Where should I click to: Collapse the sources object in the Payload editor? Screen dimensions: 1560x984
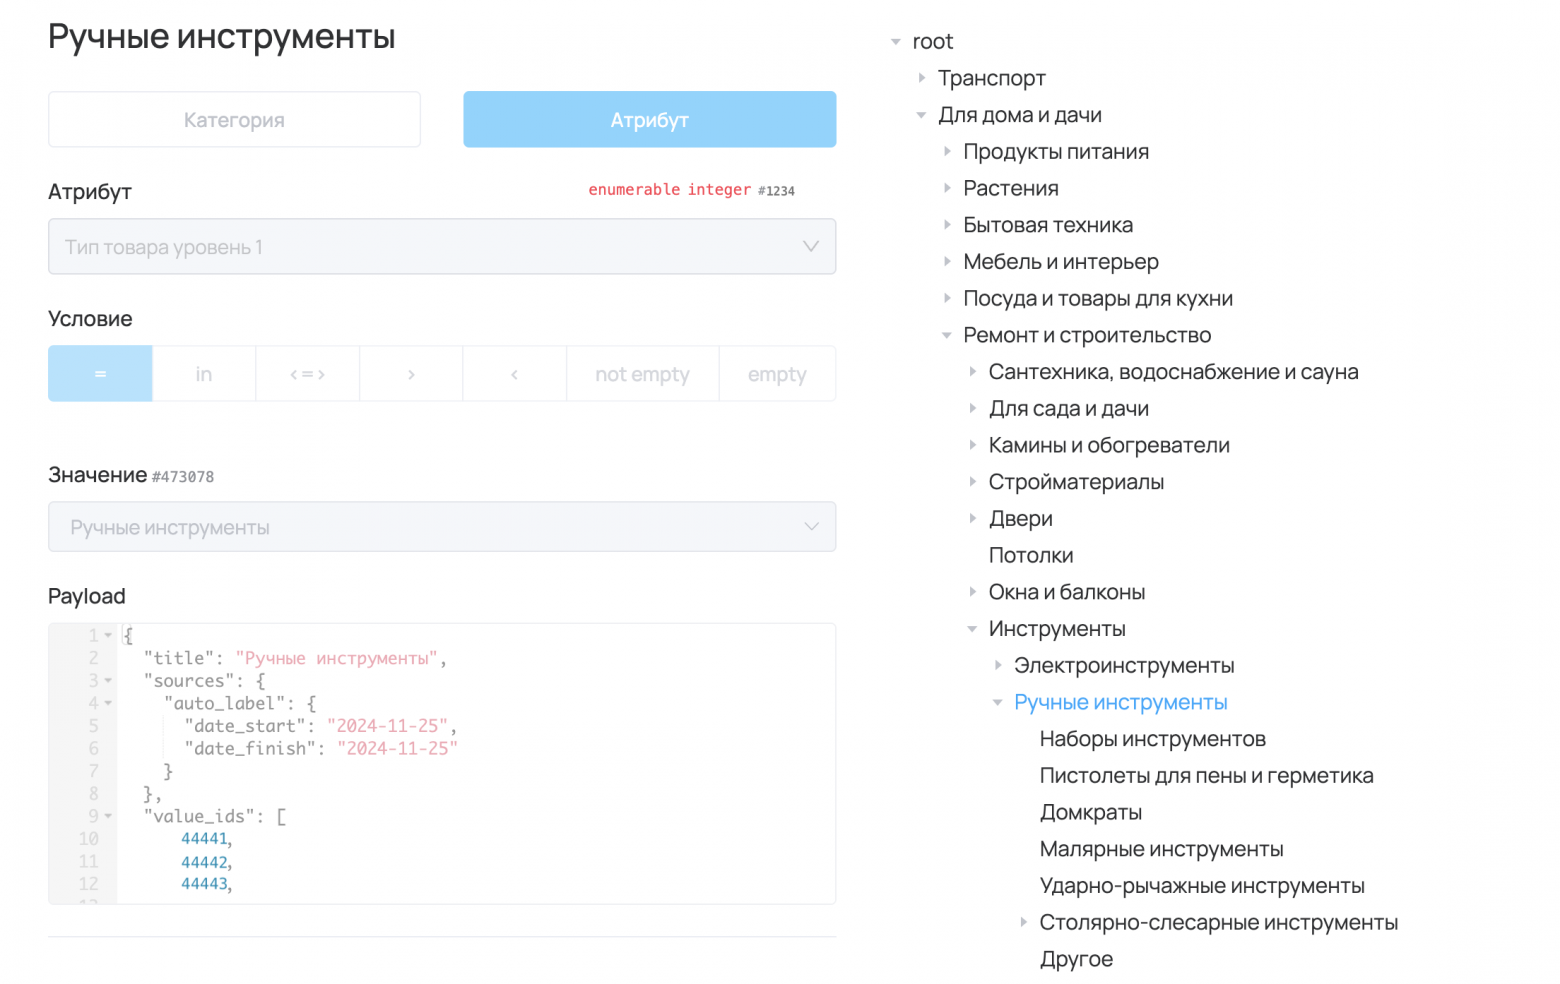coord(108,680)
